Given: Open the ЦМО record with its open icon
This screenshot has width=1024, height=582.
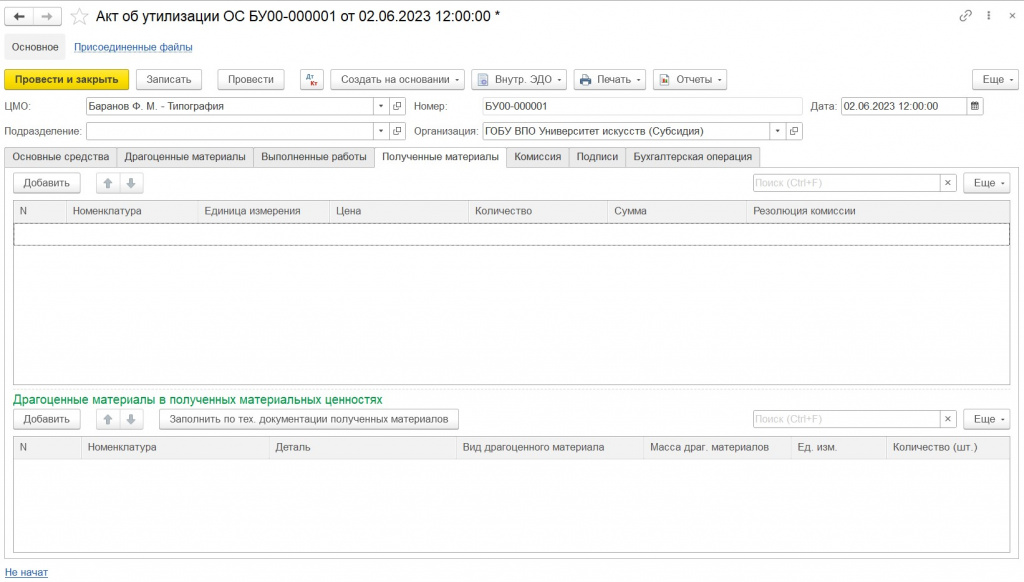Looking at the screenshot, I should coord(397,106).
